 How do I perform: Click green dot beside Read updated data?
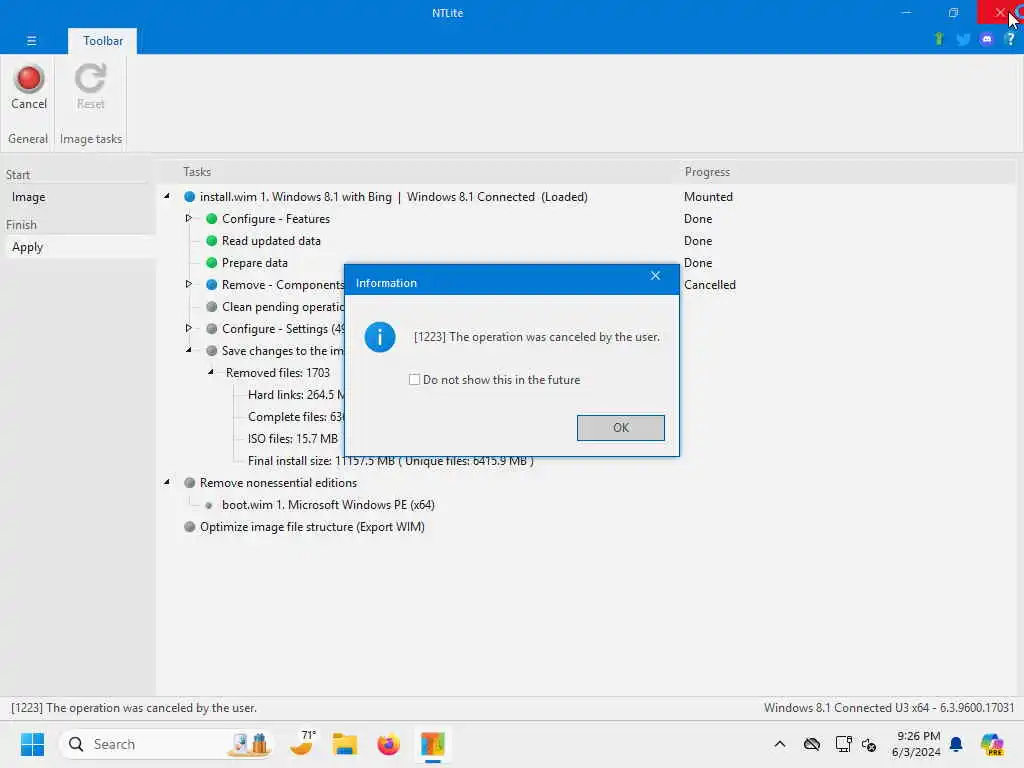(212, 241)
